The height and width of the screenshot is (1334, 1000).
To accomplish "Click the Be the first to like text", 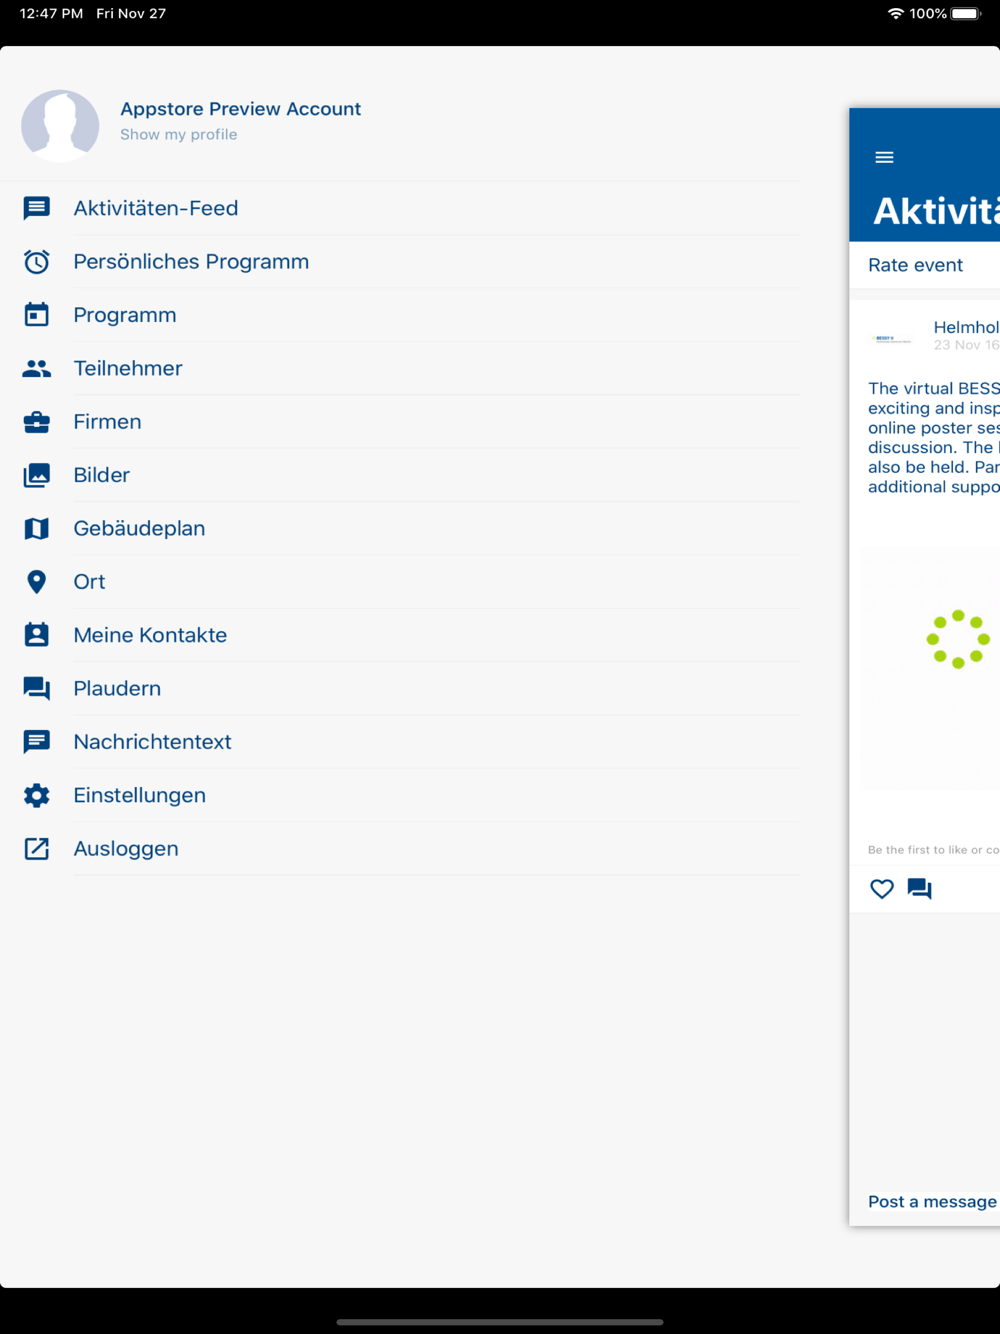I will pyautogui.click(x=933, y=850).
